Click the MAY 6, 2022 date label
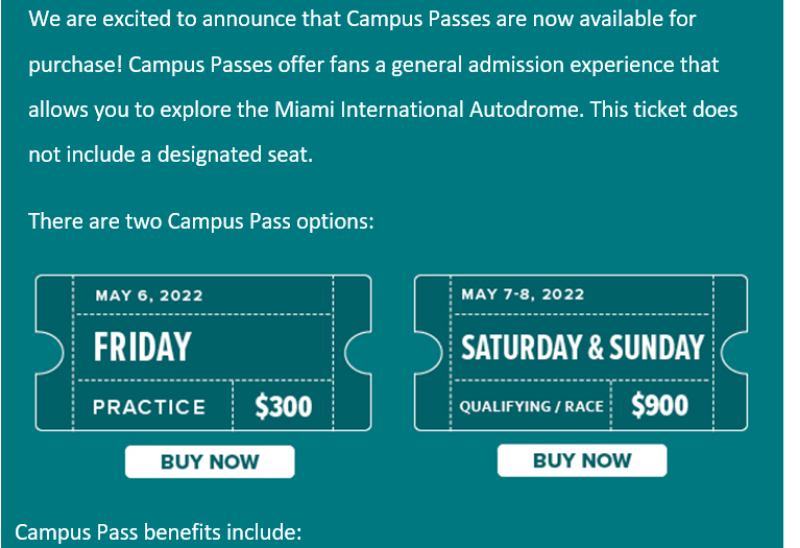The image size is (800, 548). tap(149, 295)
